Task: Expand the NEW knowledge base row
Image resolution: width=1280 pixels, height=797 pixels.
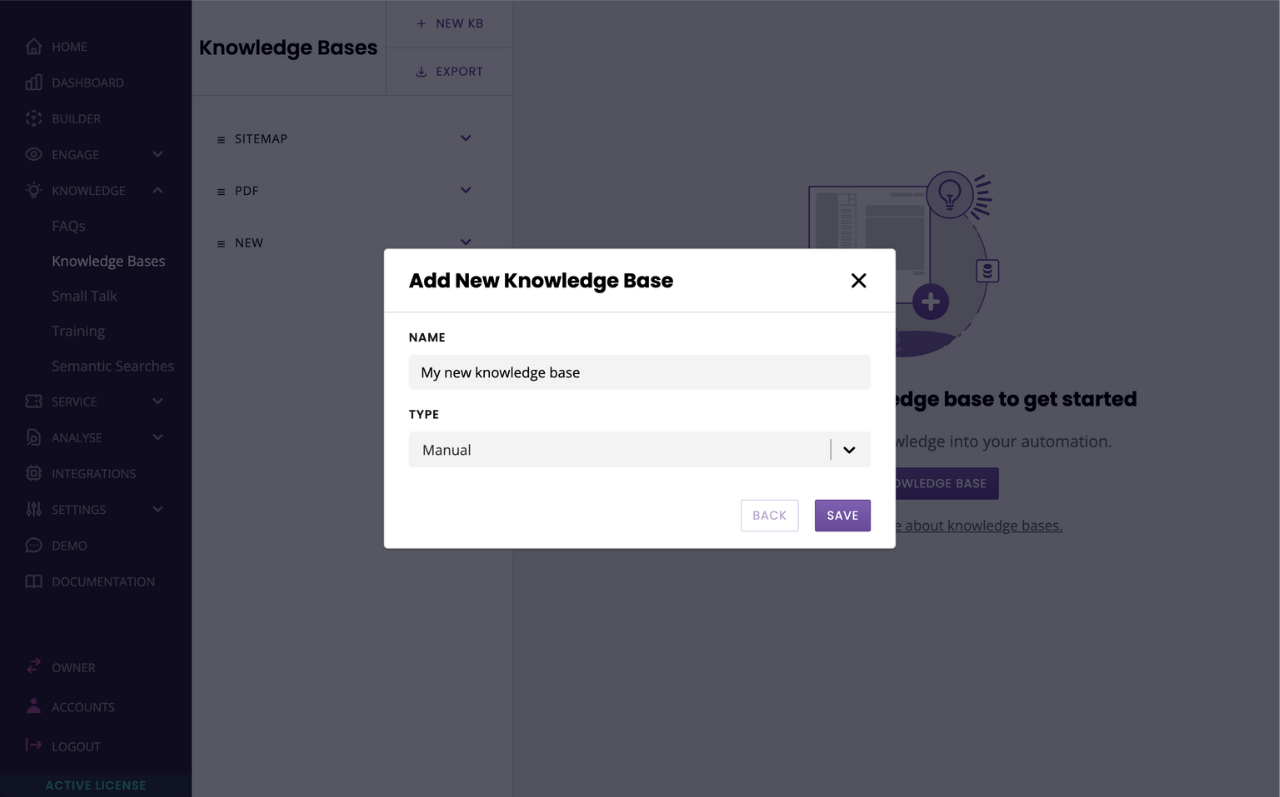Action: tap(466, 241)
